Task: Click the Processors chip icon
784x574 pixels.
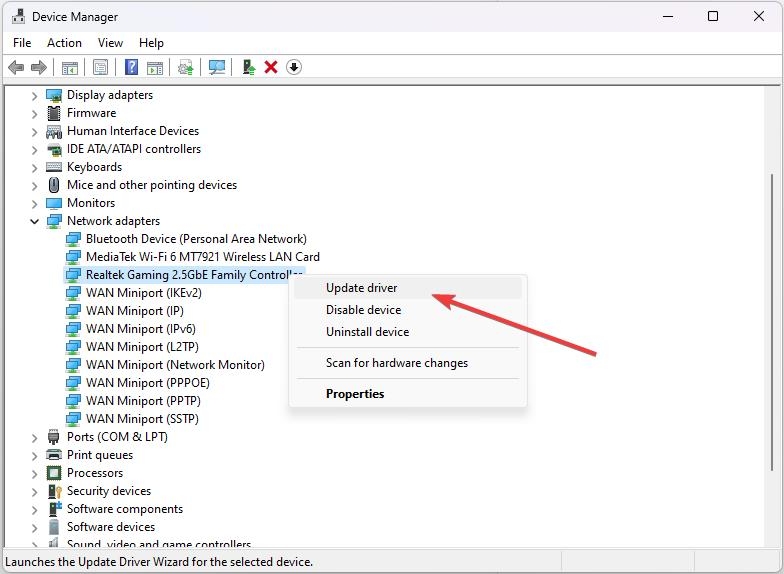Action: (54, 473)
